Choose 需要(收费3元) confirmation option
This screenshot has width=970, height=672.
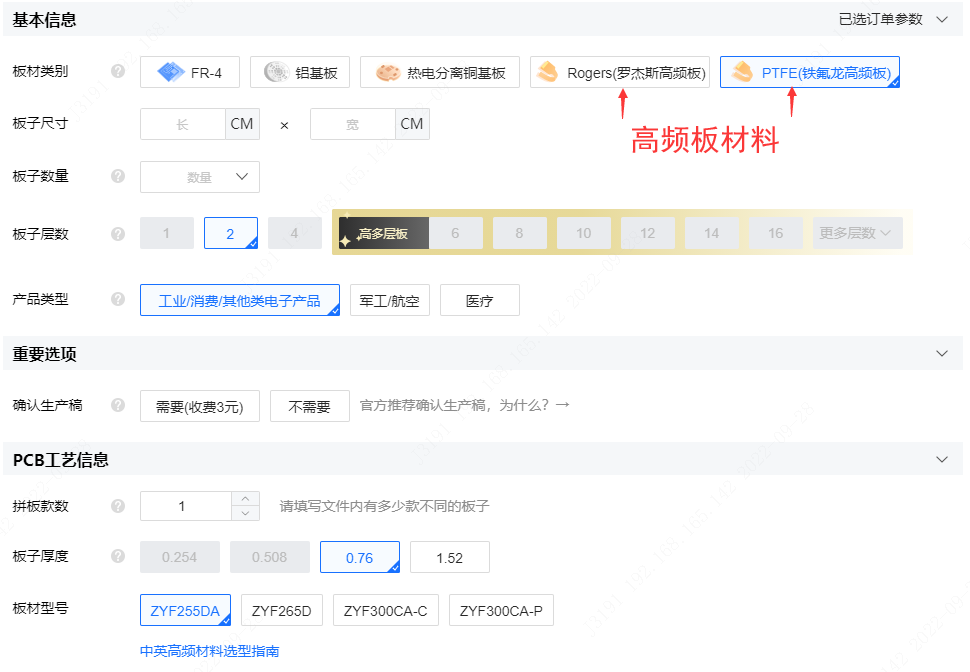click(x=200, y=406)
